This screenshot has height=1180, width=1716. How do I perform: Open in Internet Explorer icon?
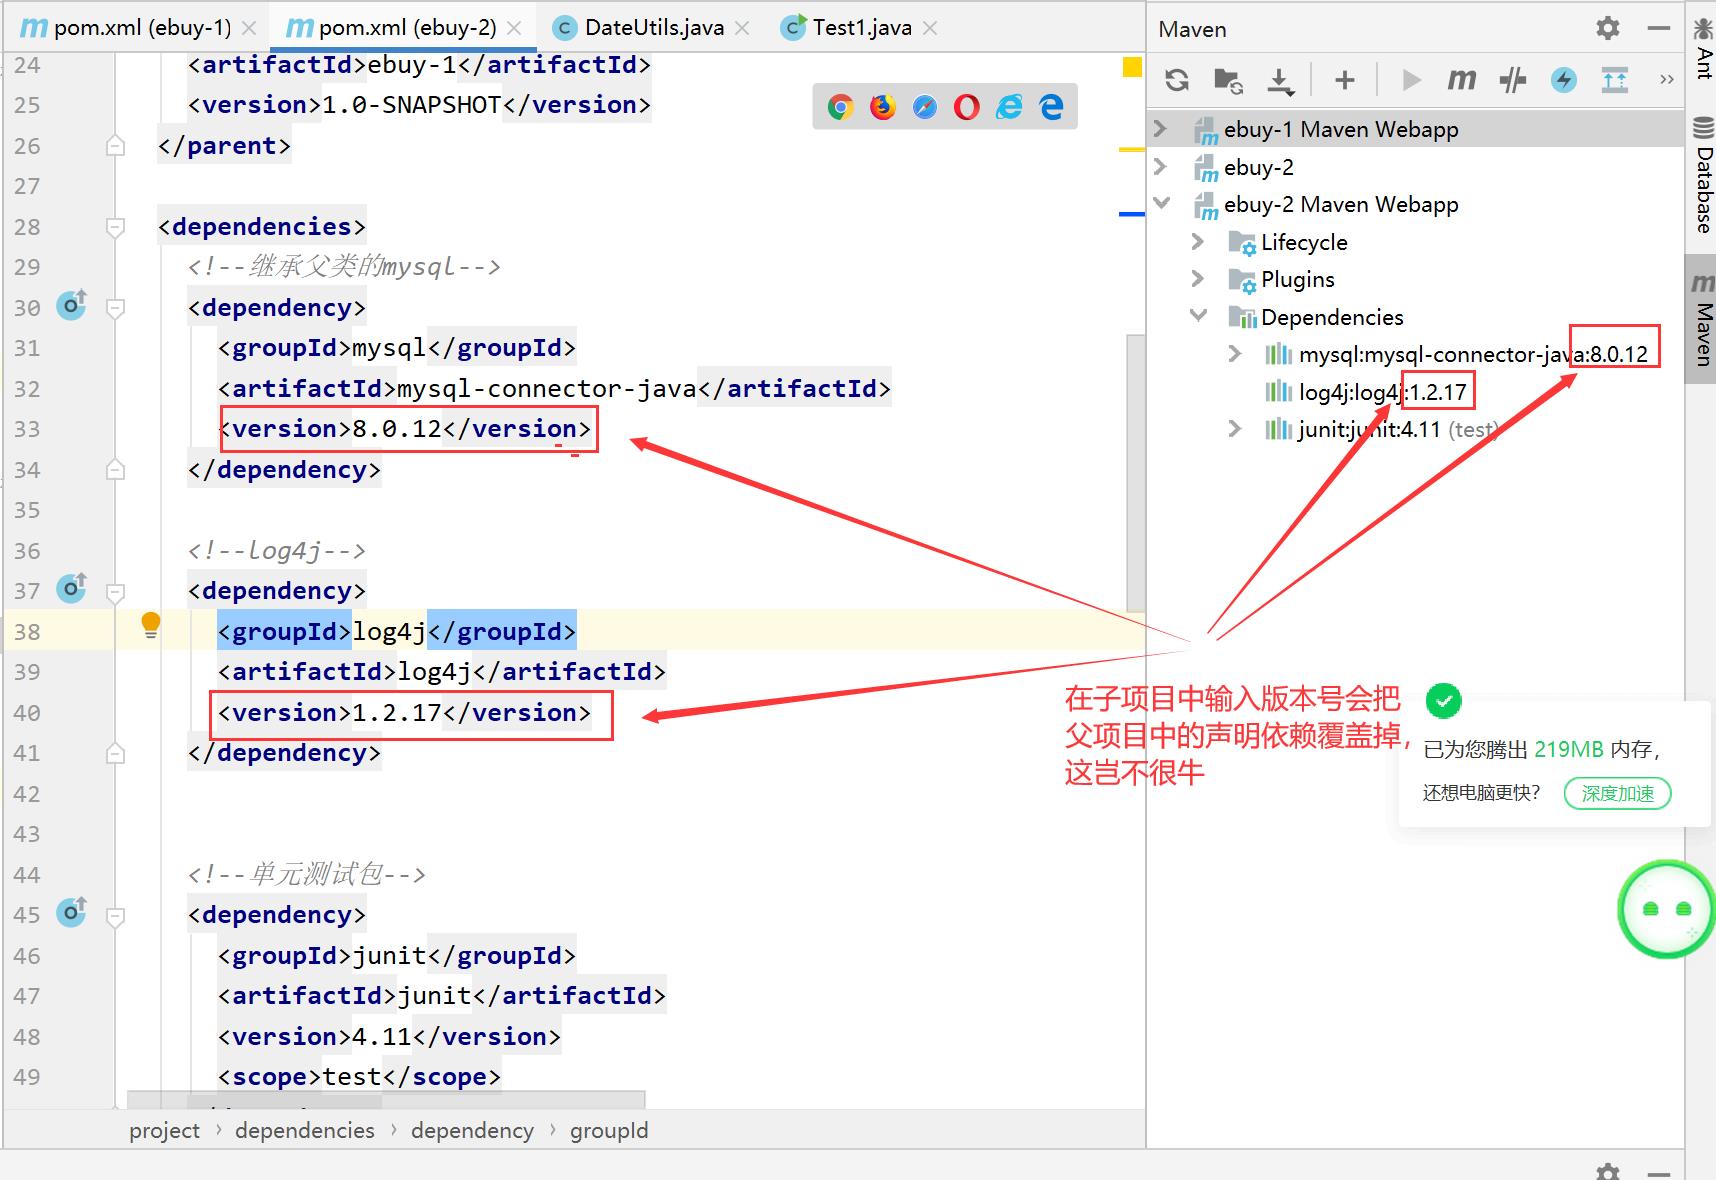1009,107
